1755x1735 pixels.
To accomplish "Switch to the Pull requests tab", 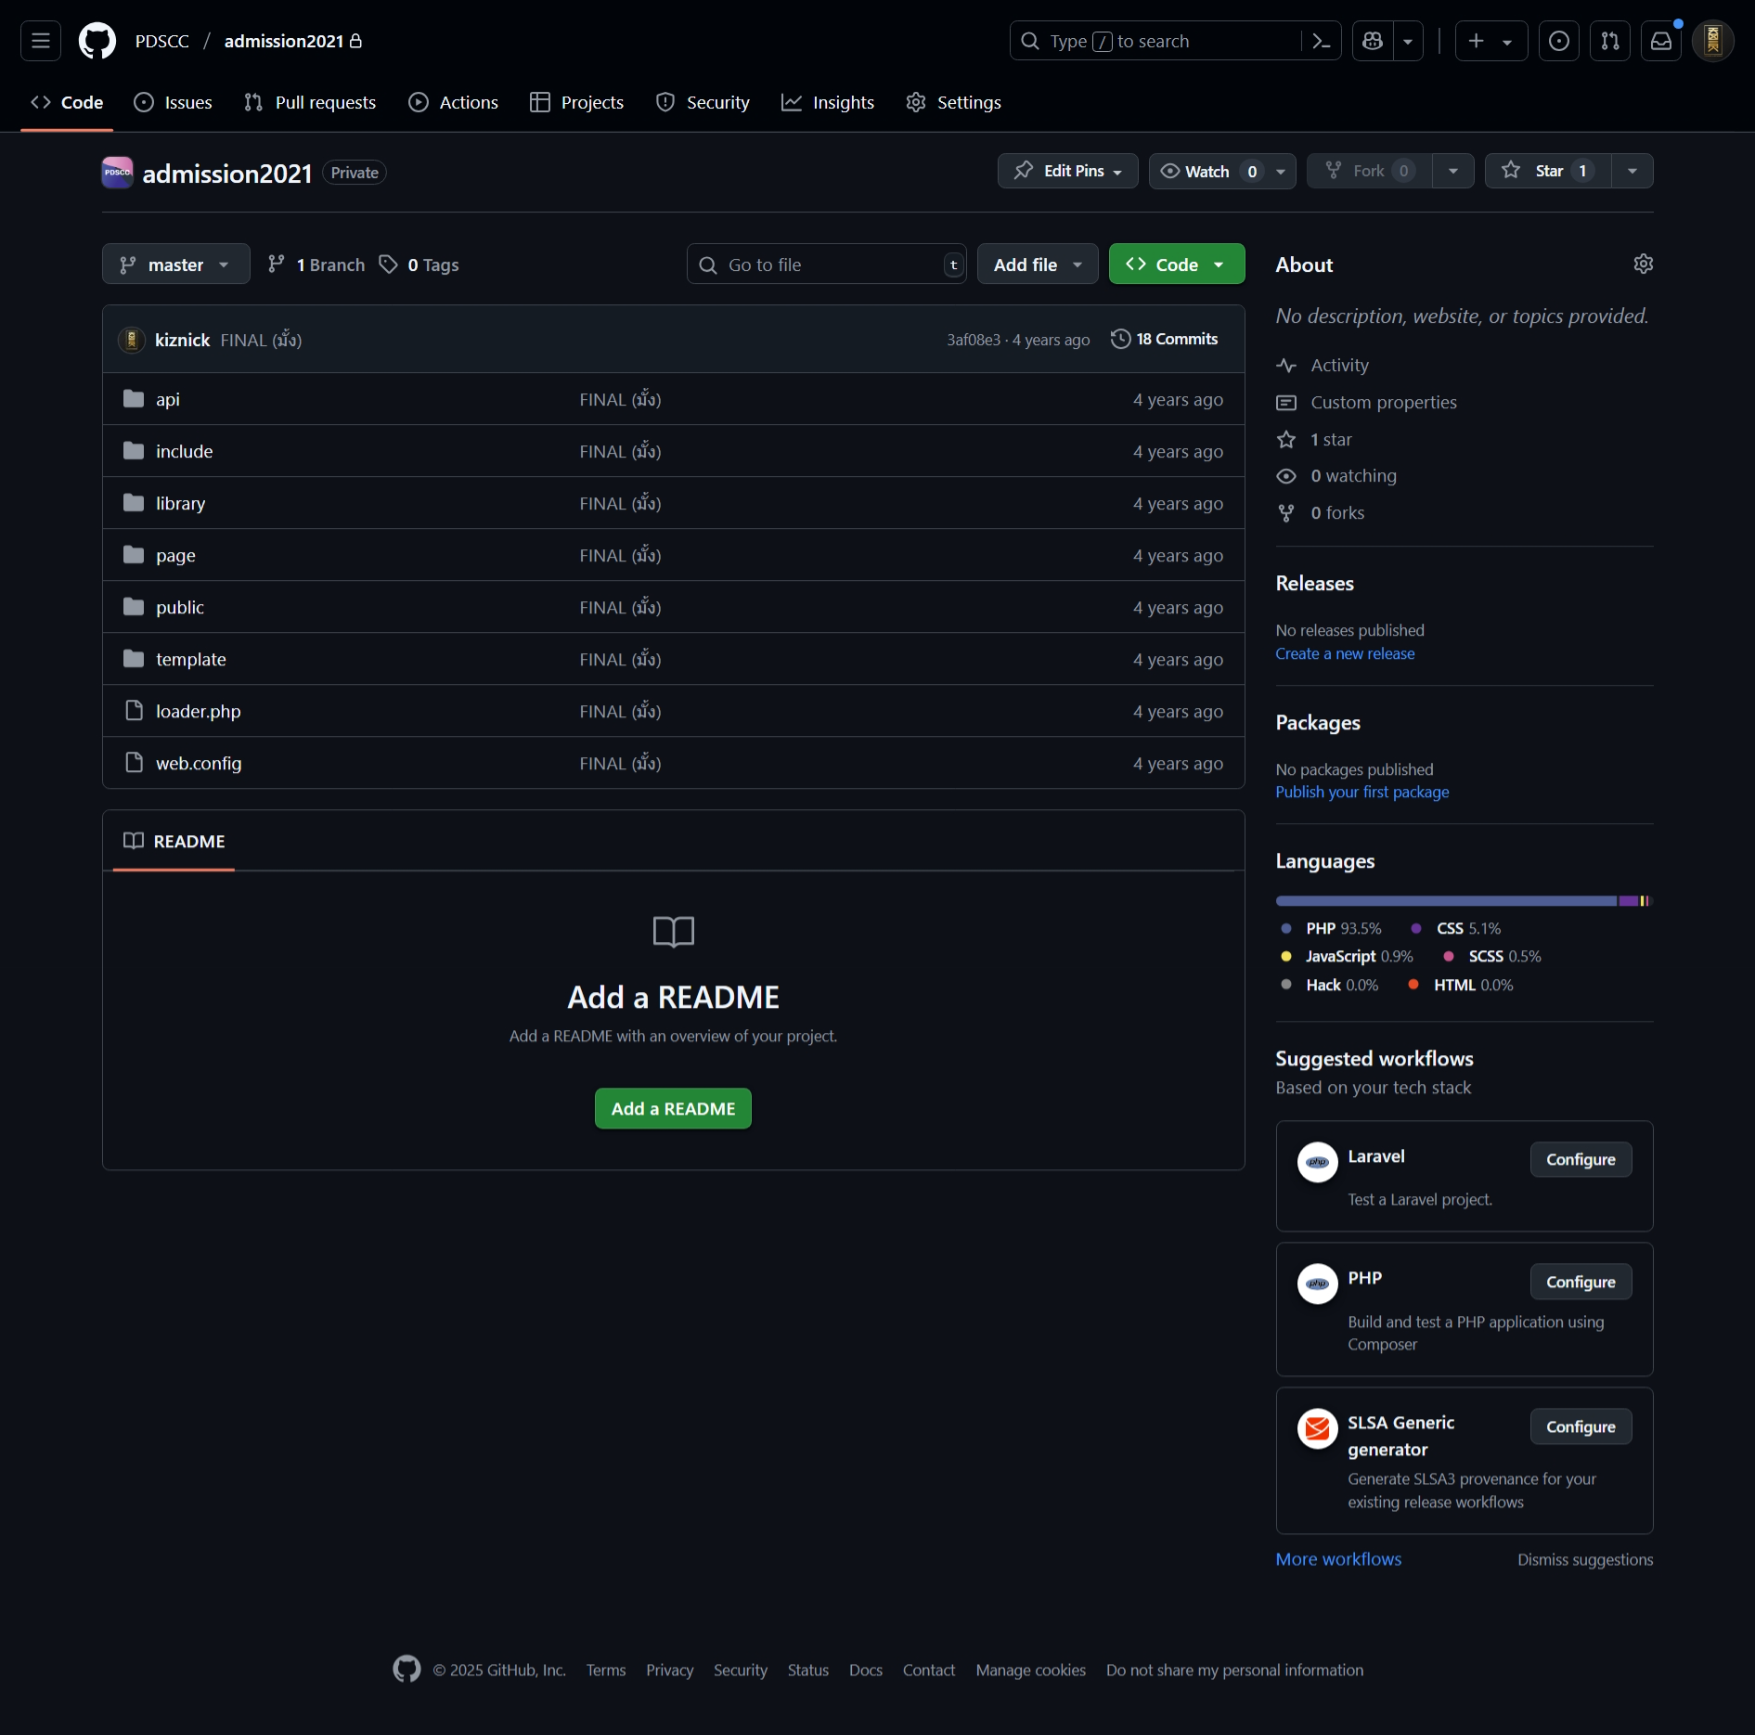I will point(309,101).
